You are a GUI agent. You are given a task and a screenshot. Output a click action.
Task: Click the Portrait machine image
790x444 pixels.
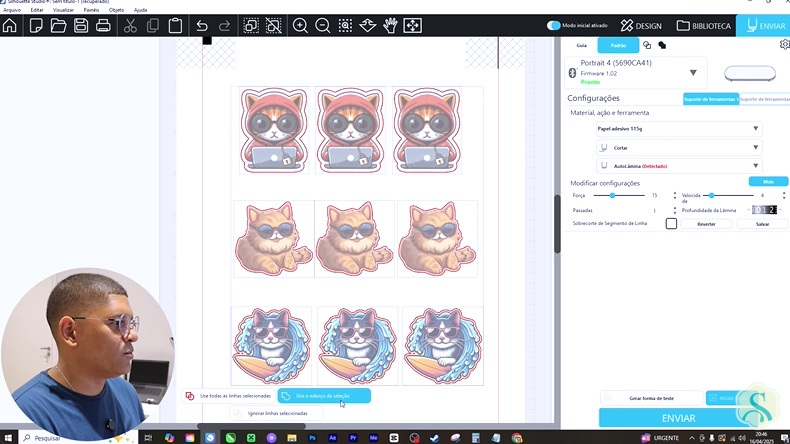click(x=750, y=73)
